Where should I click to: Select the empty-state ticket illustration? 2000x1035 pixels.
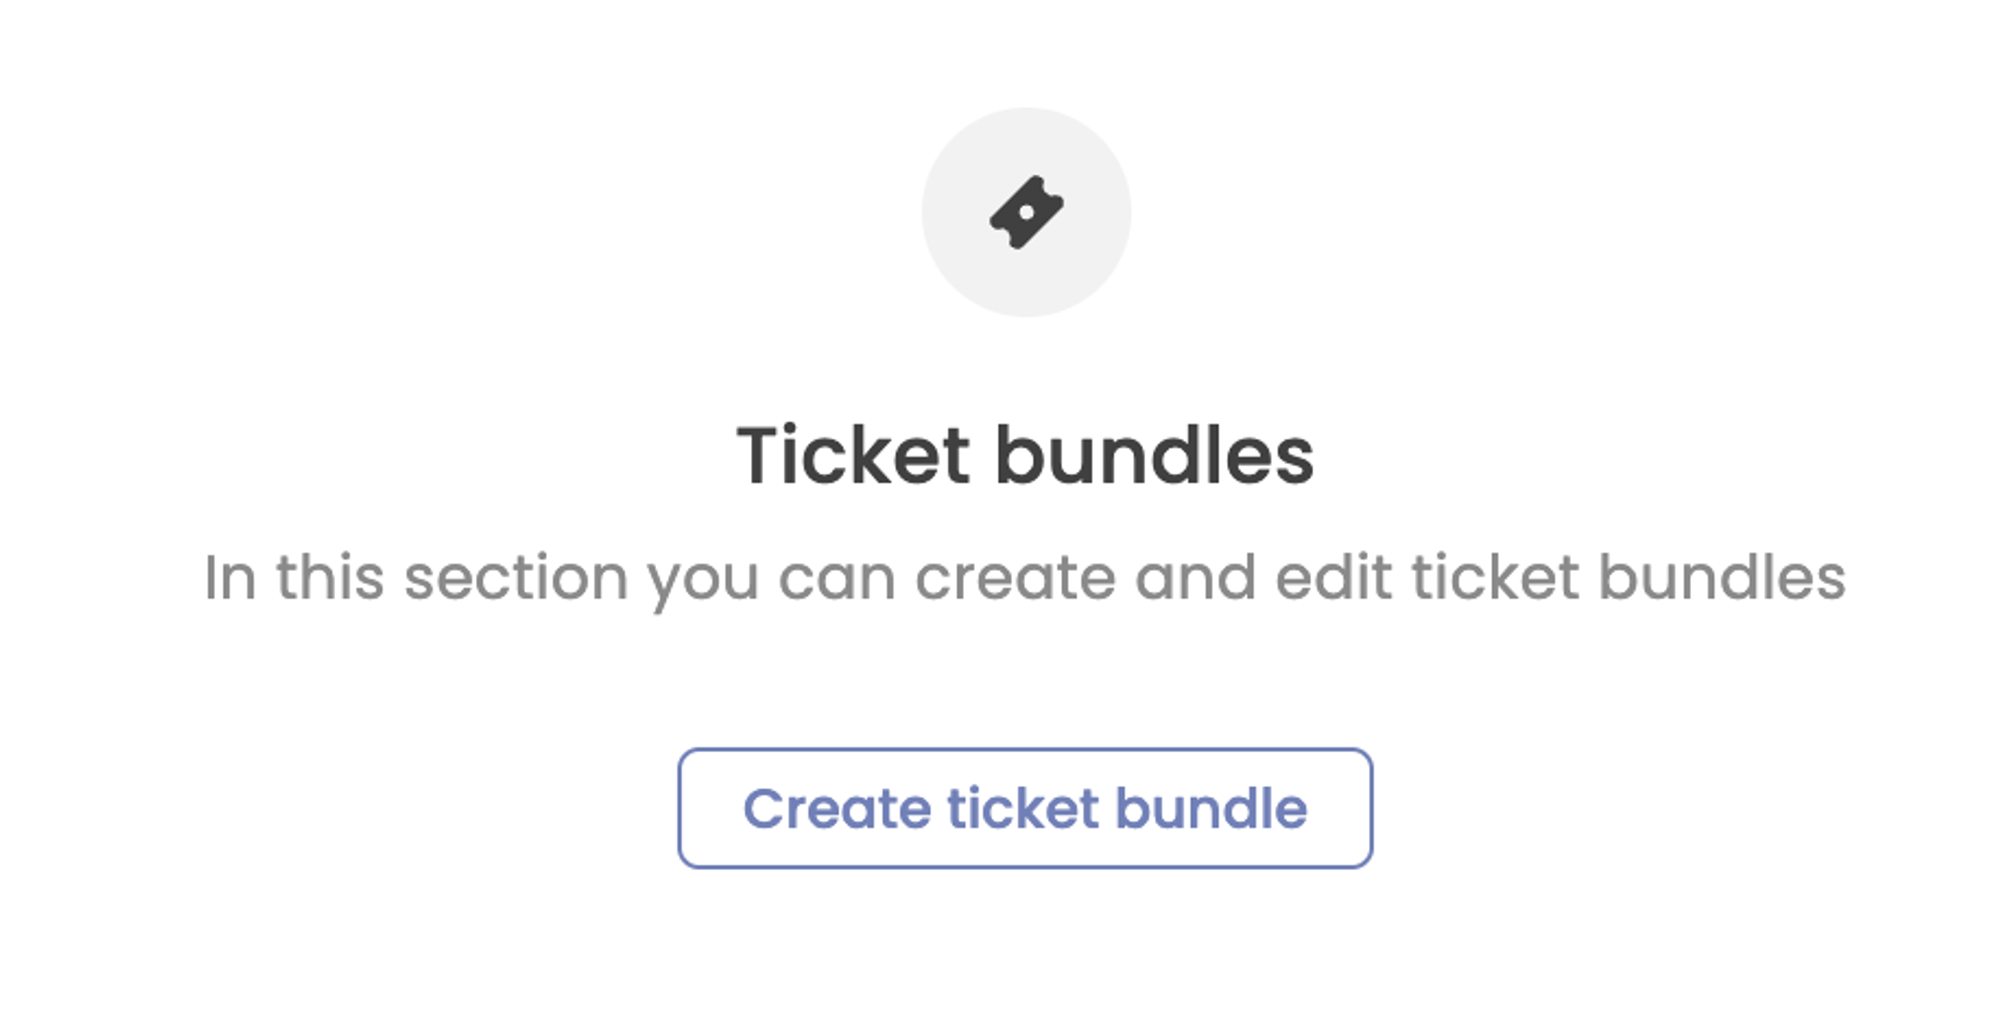[x=1025, y=209]
